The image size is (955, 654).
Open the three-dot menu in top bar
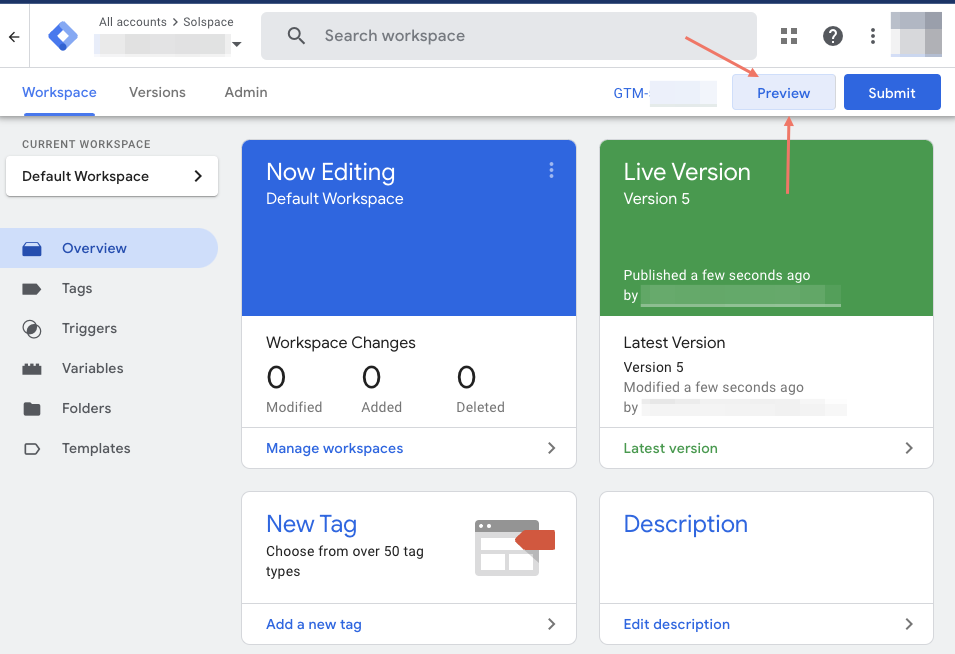tap(872, 36)
